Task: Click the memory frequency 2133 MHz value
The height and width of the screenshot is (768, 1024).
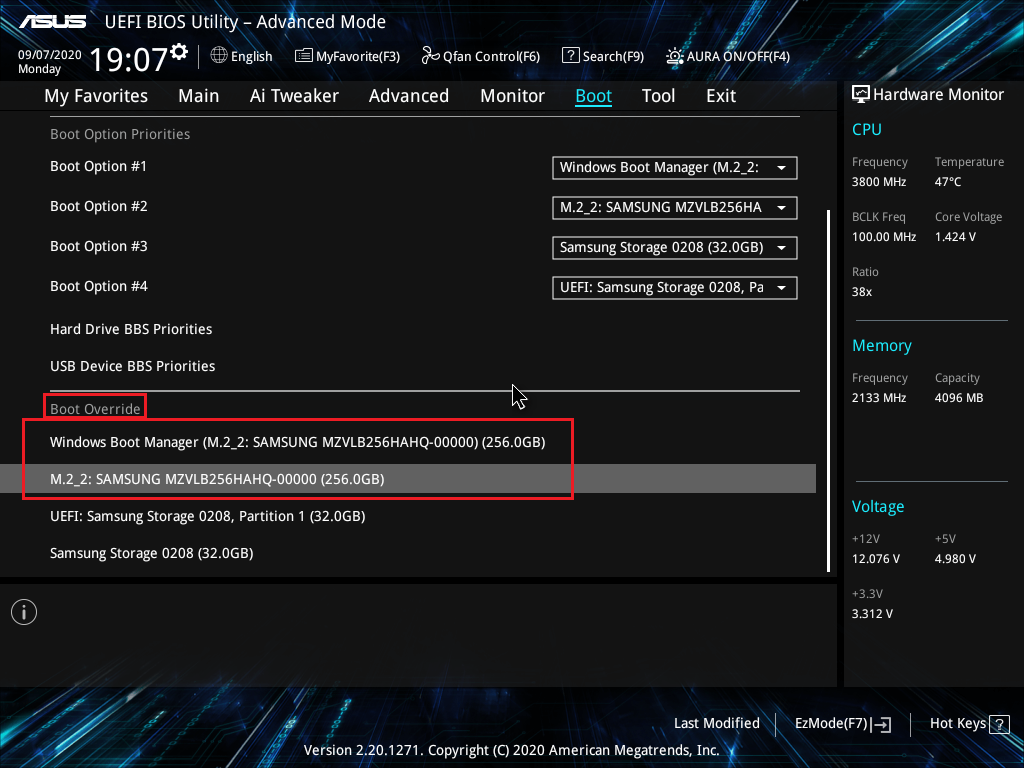Action: (879, 398)
